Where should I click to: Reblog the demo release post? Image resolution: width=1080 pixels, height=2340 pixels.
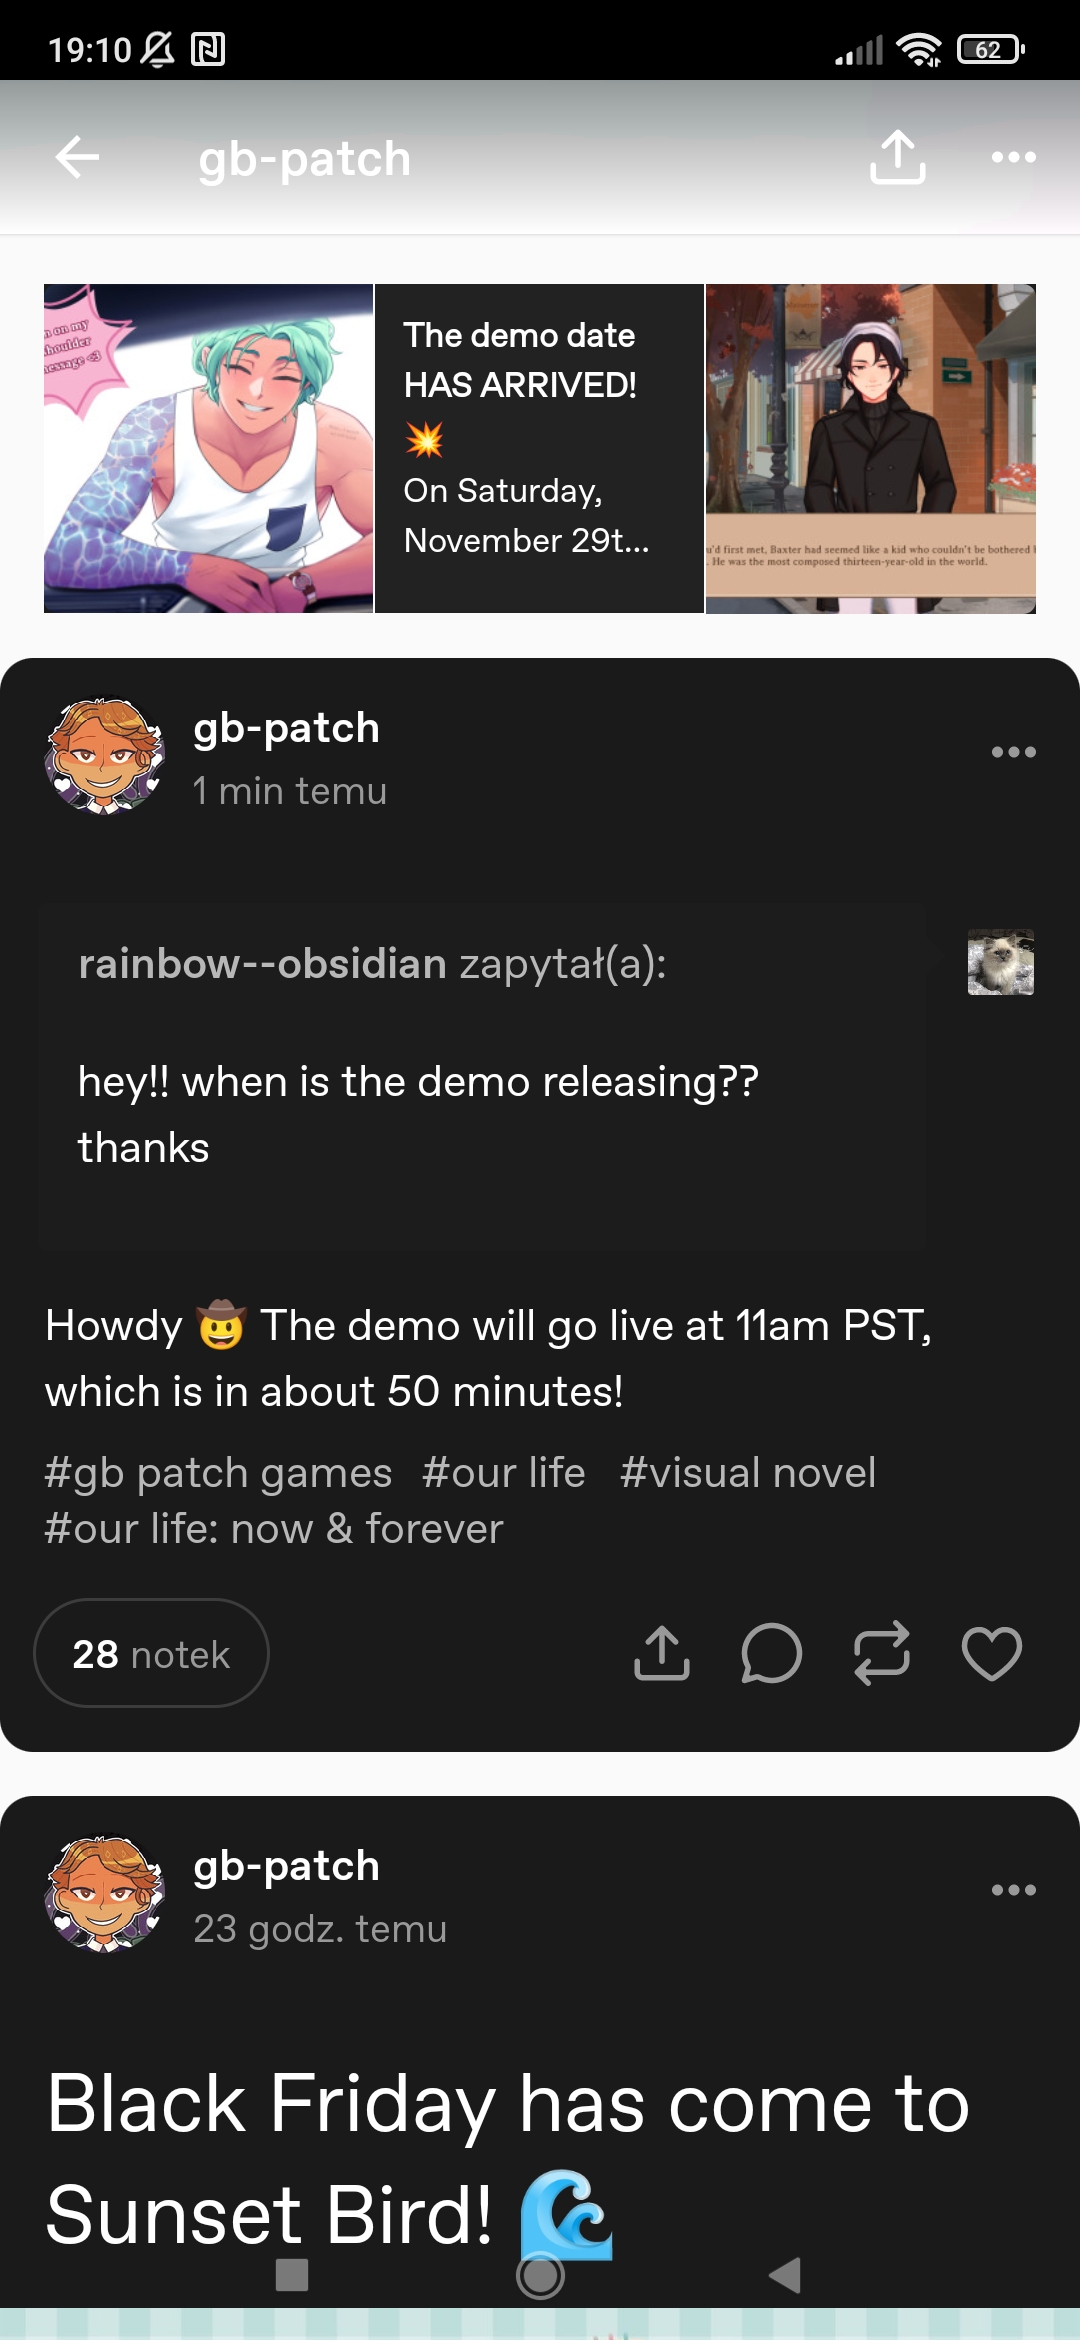(881, 1653)
